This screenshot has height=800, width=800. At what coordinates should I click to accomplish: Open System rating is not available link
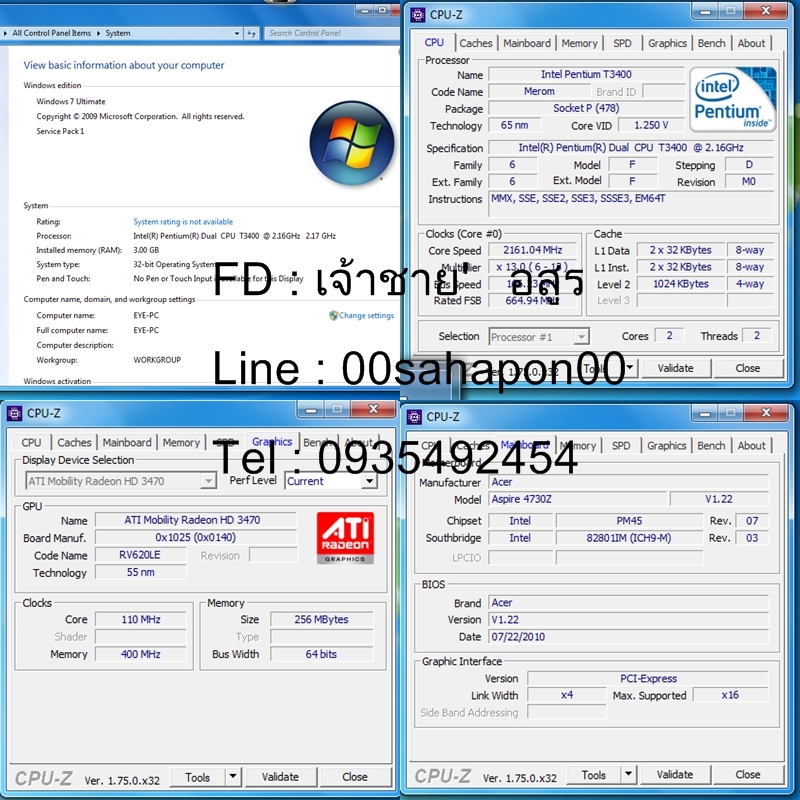183,221
